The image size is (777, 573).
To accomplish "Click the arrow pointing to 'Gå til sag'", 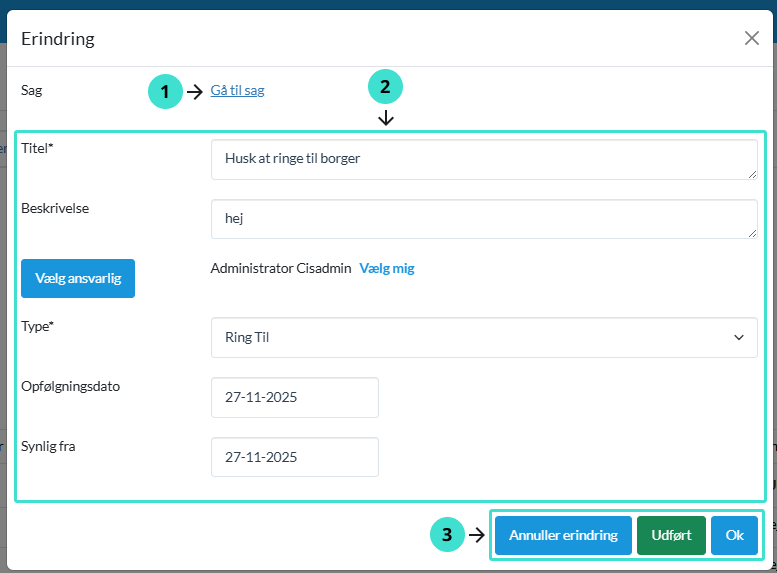I will (x=195, y=92).
